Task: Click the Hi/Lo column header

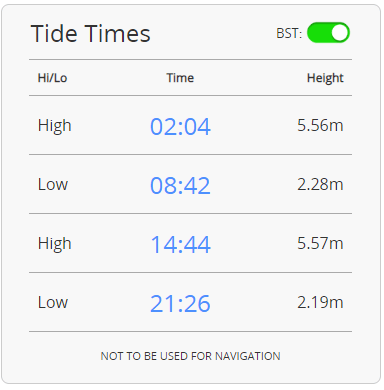Action: pyautogui.click(x=52, y=78)
